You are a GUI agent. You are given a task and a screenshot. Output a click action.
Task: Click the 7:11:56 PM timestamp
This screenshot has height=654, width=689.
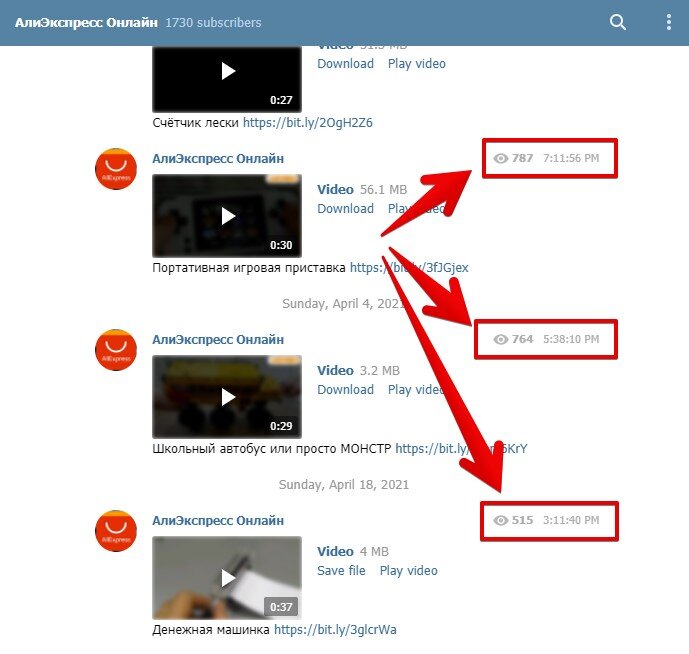pos(571,158)
